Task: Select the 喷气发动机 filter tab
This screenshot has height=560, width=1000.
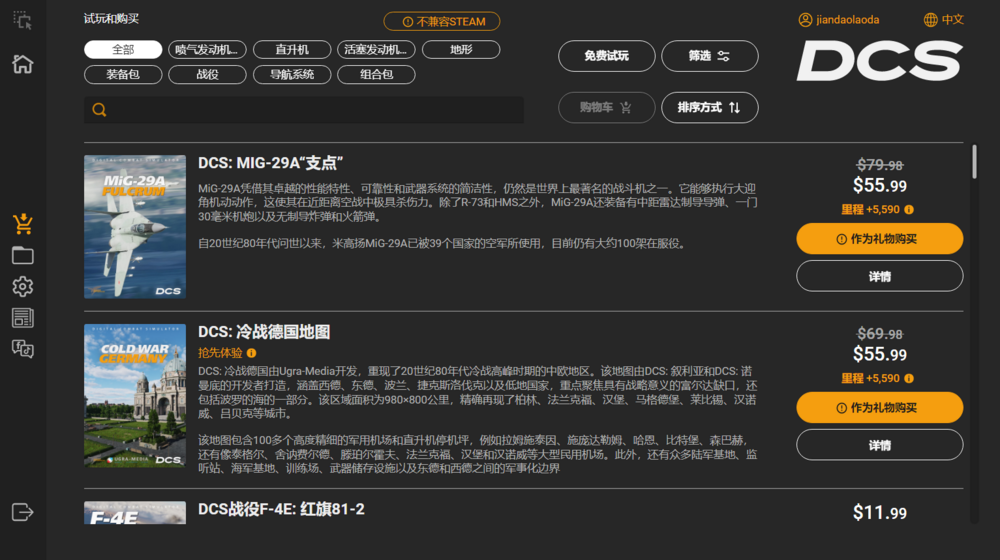Action: 207,50
